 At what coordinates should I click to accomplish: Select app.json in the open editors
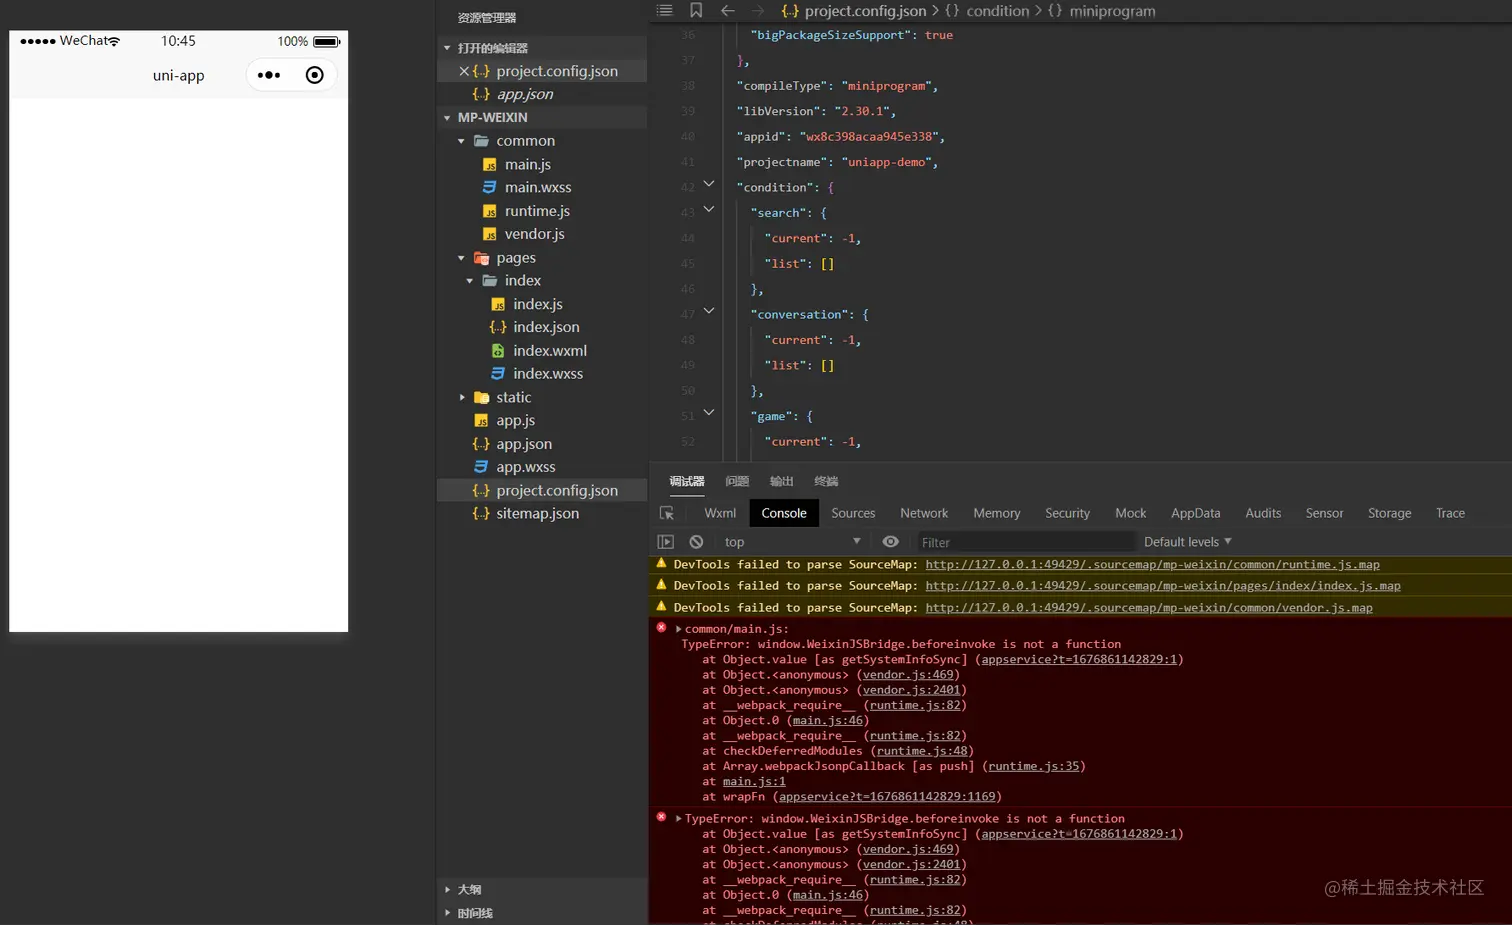524,94
